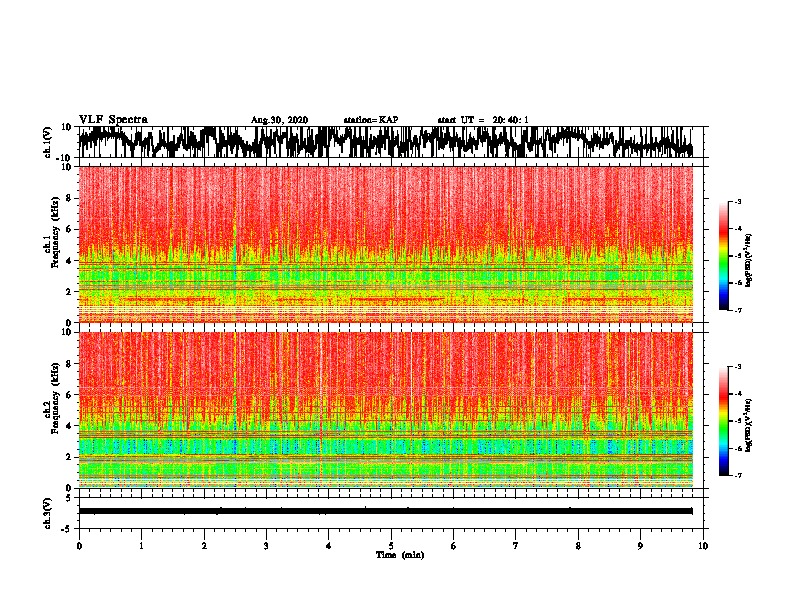Click inside the ch.1 spectrogram panel

(386, 244)
